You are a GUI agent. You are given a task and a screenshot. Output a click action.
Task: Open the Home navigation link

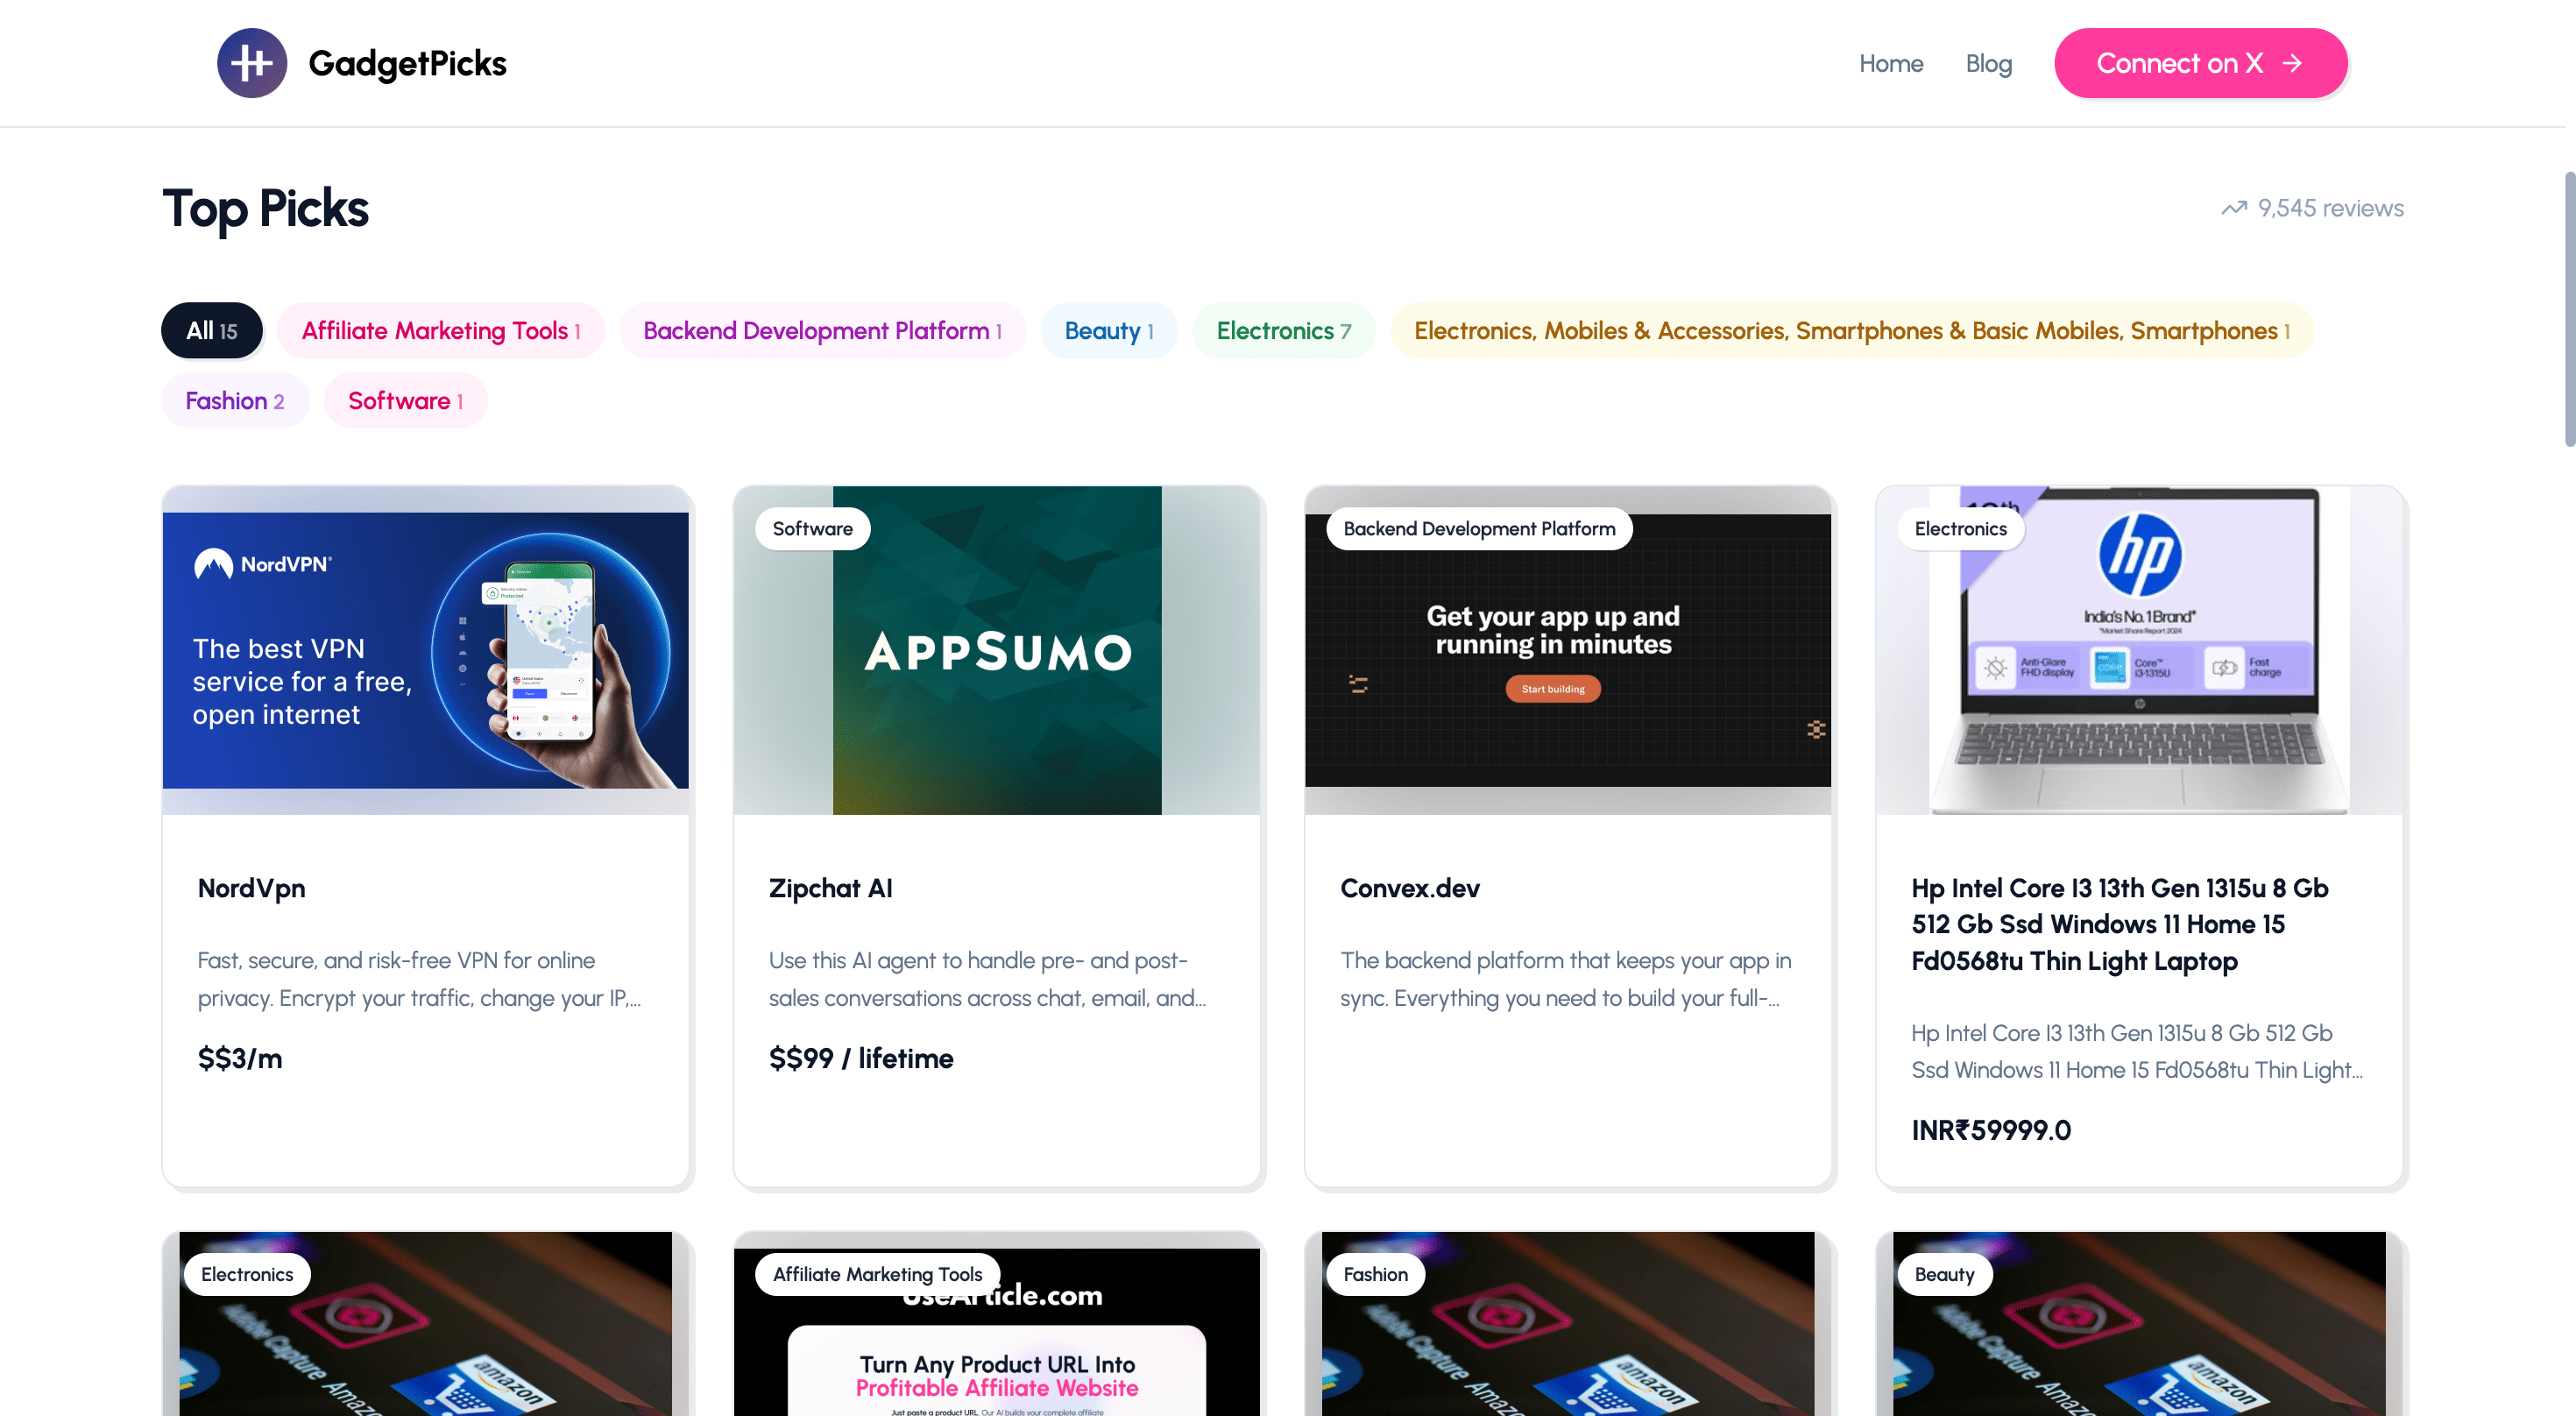(1890, 63)
